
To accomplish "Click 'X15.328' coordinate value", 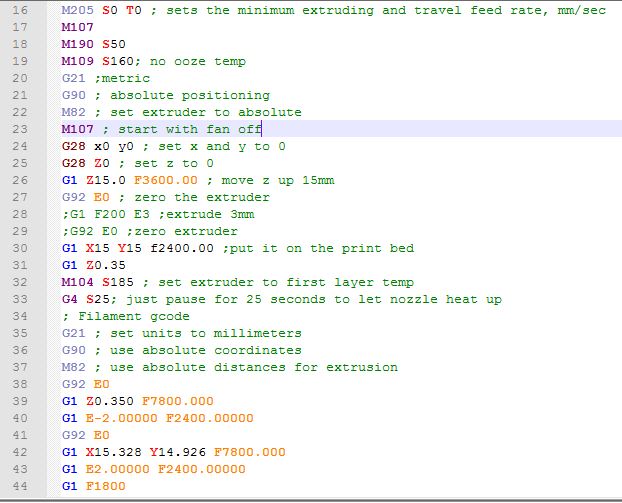I will 114,452.
